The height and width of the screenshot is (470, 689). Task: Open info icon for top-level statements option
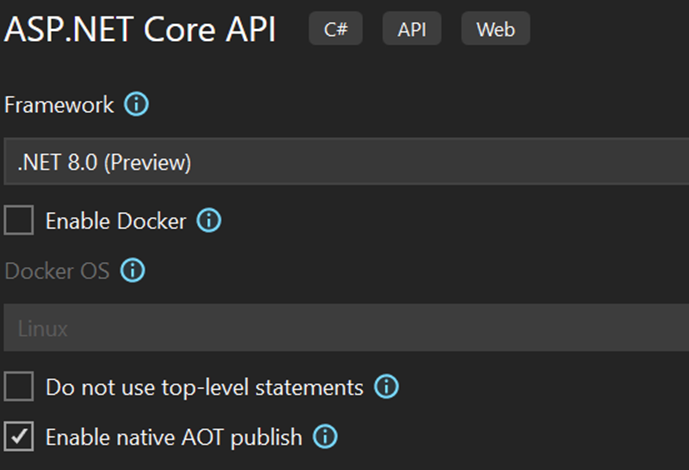pos(386,387)
